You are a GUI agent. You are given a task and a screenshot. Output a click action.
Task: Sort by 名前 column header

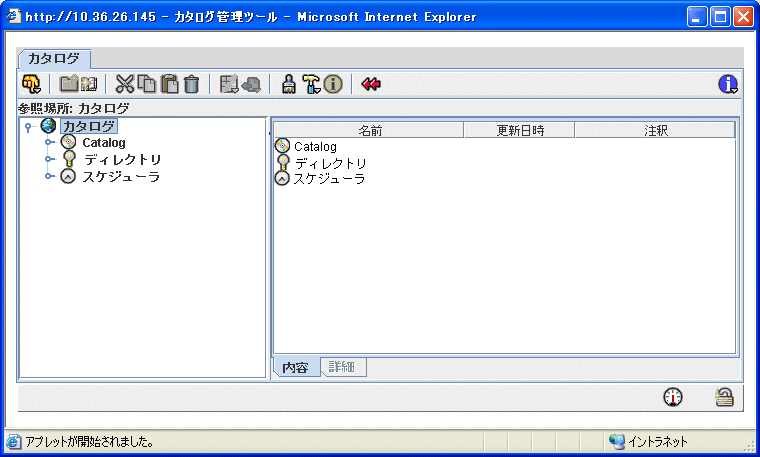(369, 130)
